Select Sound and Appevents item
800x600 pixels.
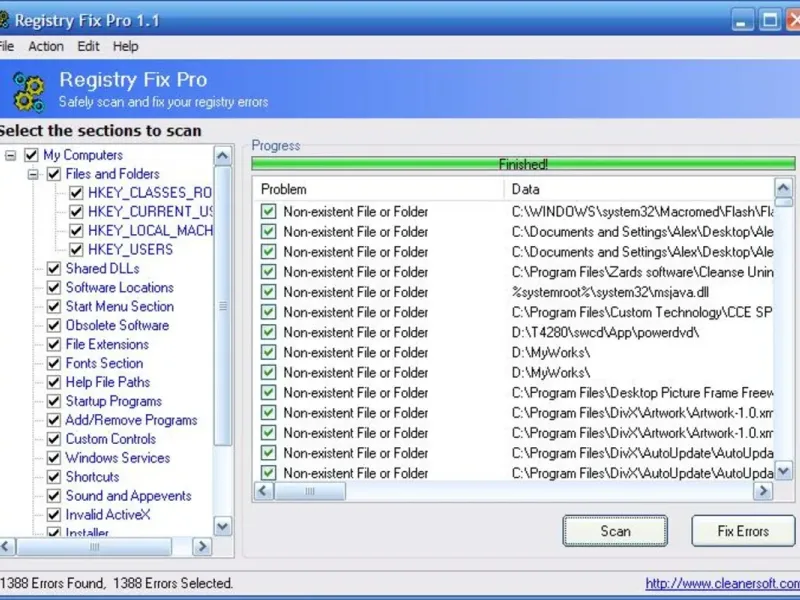[129, 495]
